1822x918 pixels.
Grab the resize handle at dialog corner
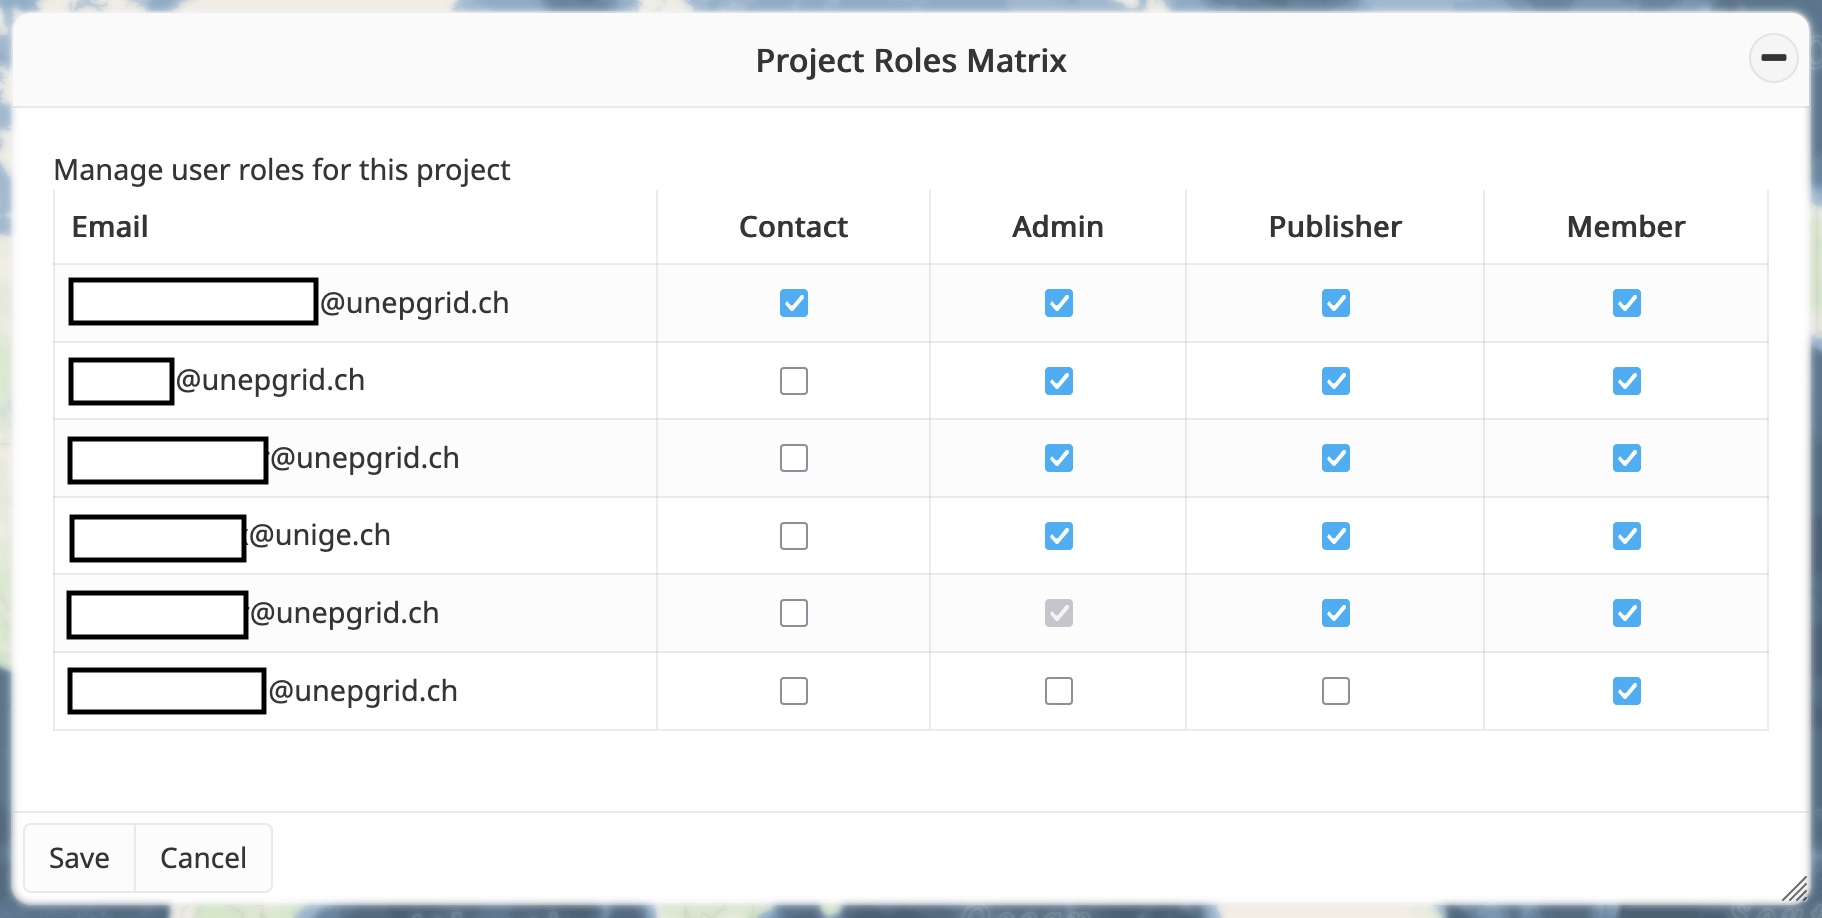(1795, 888)
